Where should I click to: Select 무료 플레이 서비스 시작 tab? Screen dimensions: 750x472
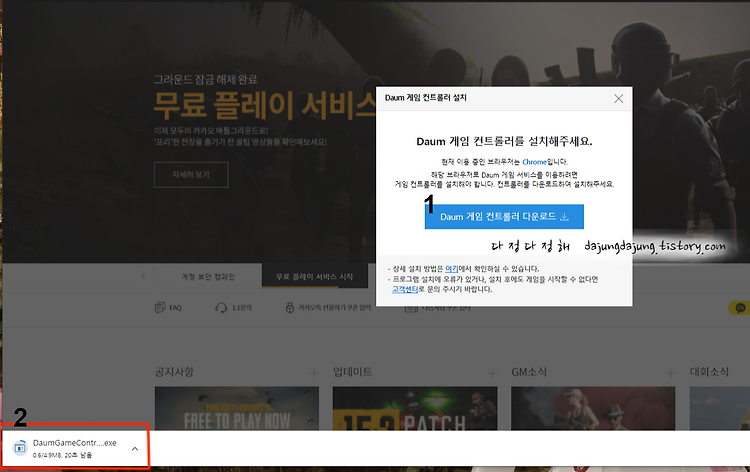pyautogui.click(x=315, y=276)
